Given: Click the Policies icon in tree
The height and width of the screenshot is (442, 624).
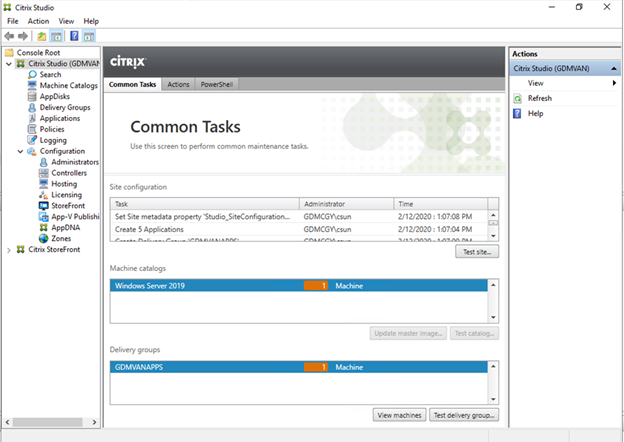Looking at the screenshot, I should [x=32, y=129].
